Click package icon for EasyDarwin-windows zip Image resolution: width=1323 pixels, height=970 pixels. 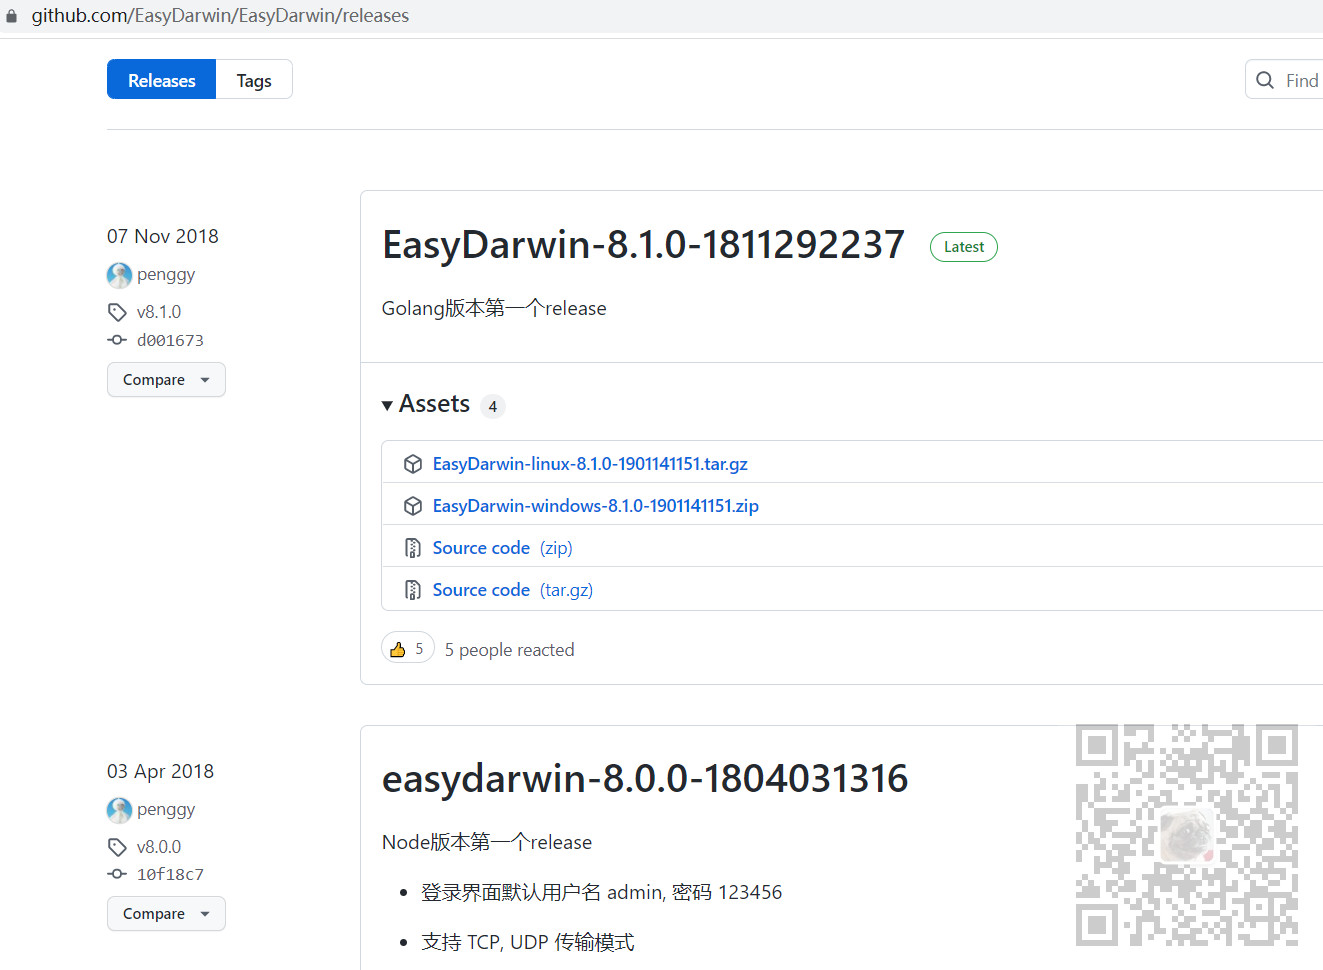click(x=413, y=506)
